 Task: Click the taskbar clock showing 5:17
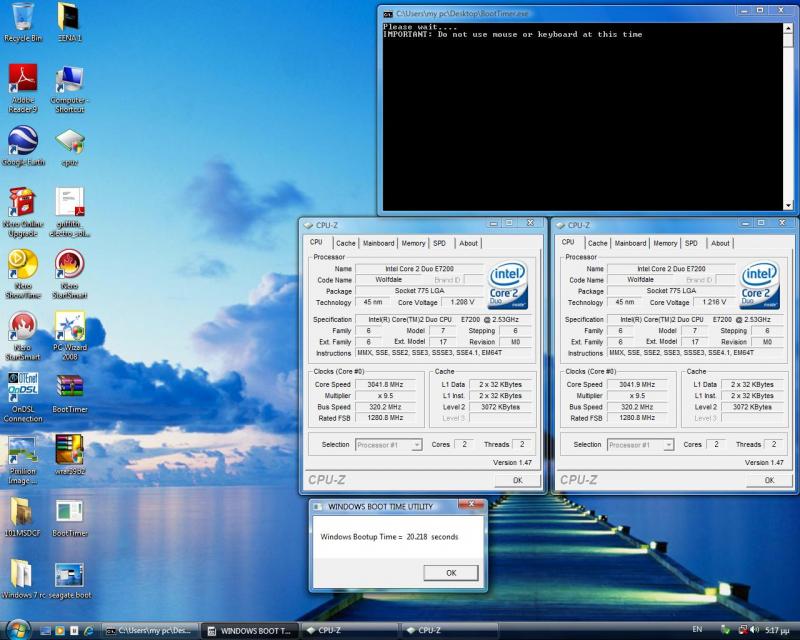click(x=777, y=630)
